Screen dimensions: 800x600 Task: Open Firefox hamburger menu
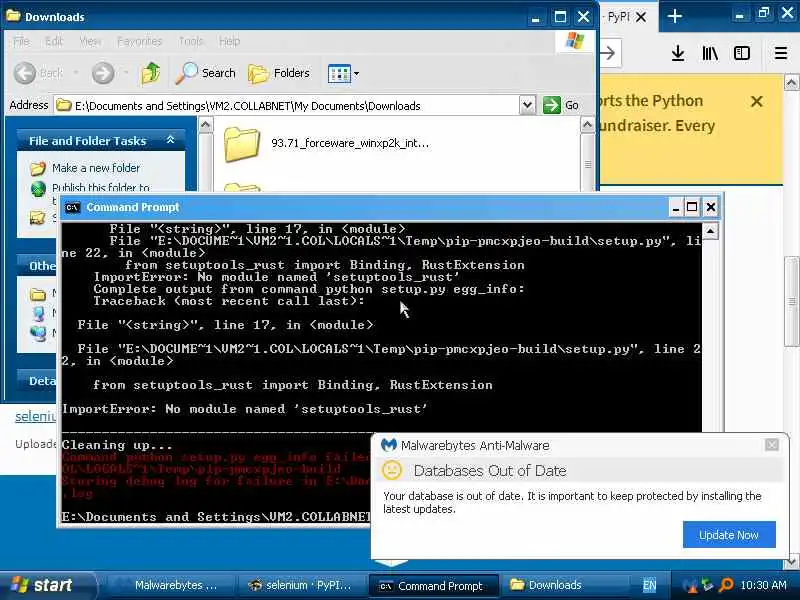(781, 53)
